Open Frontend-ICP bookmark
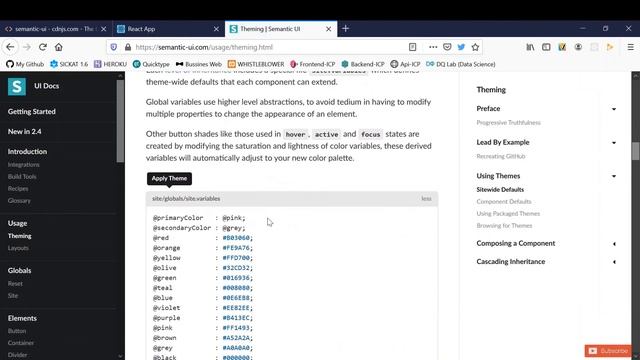 tap(313, 64)
